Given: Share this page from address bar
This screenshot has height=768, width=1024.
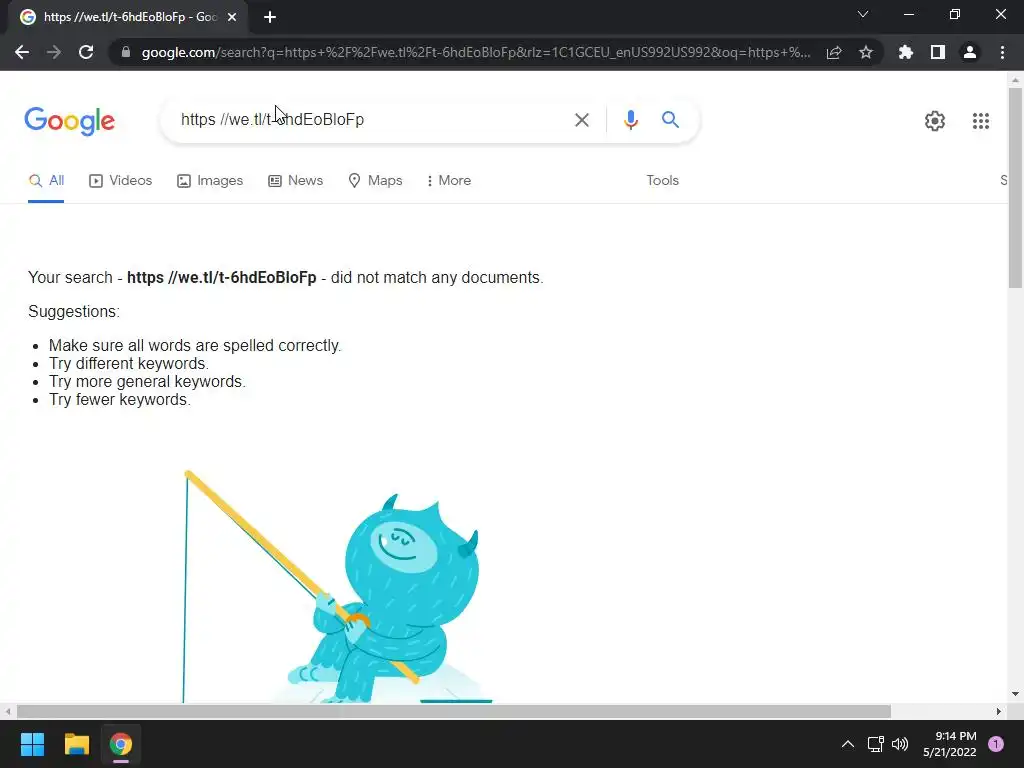Looking at the screenshot, I should coord(834,52).
